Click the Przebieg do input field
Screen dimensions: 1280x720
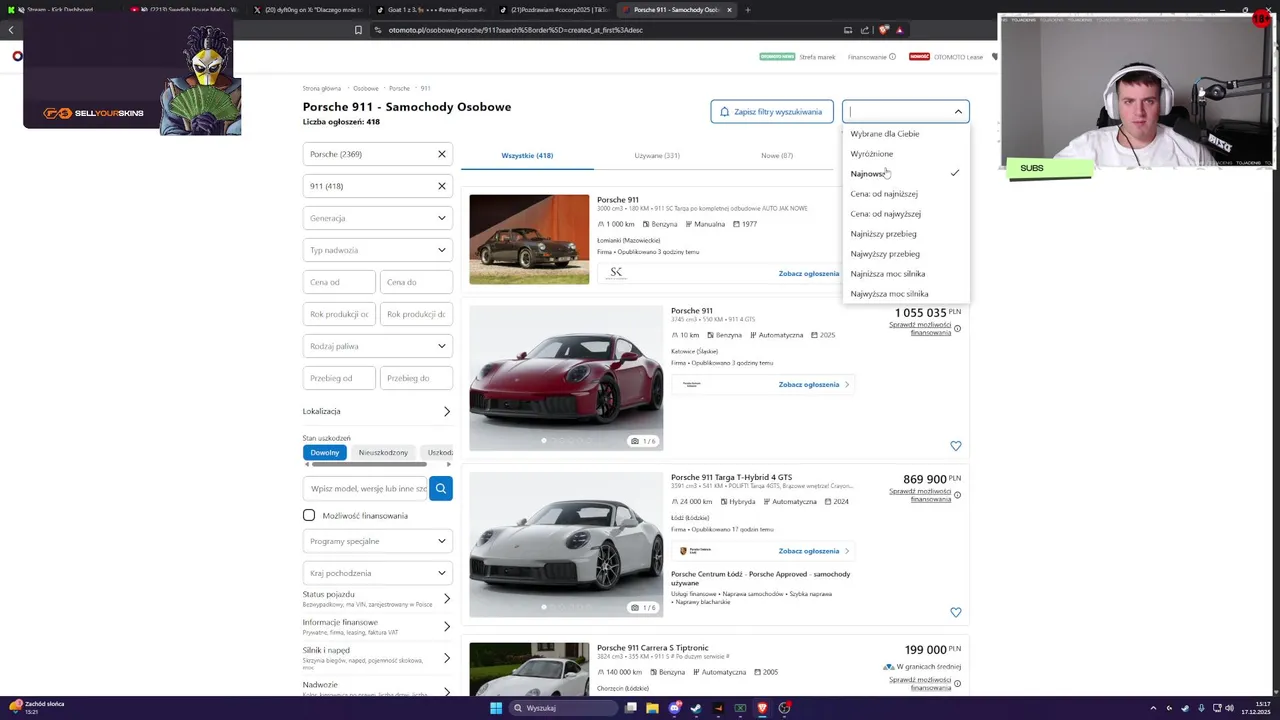pos(416,378)
